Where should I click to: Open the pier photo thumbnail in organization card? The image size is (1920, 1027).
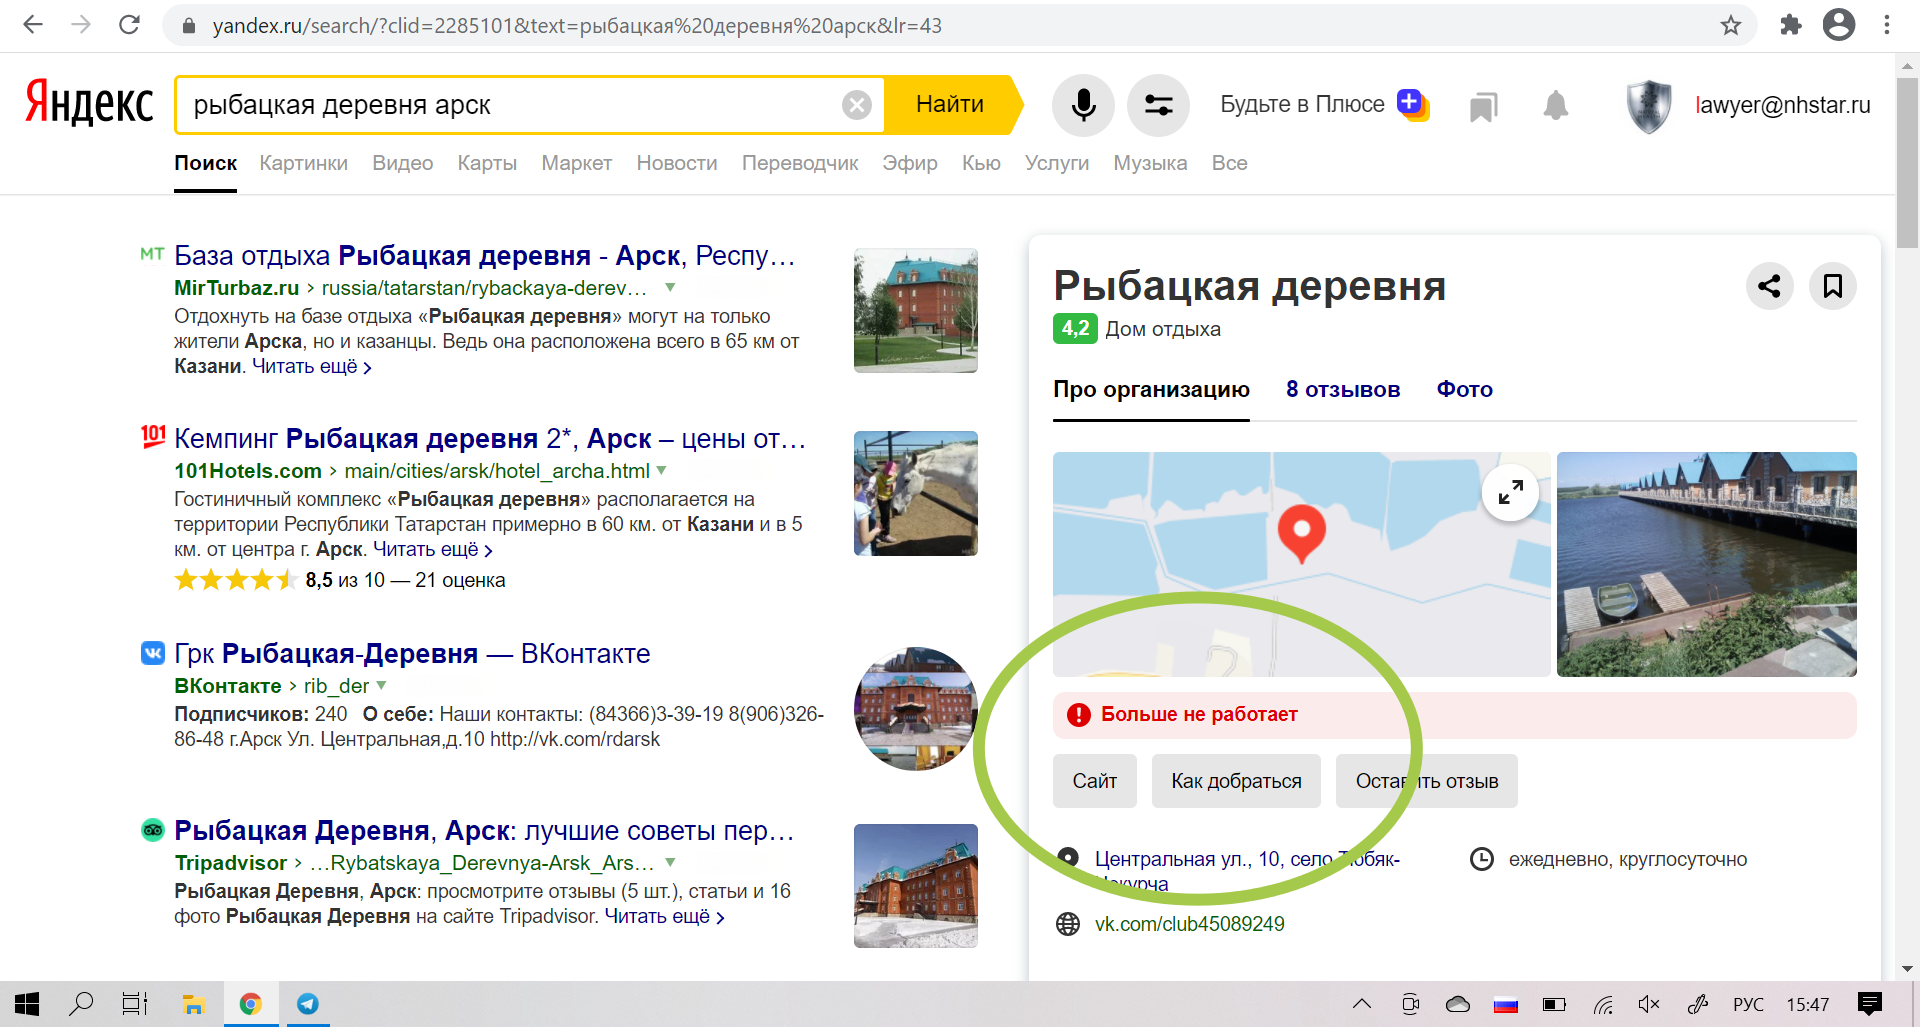pos(1707,564)
